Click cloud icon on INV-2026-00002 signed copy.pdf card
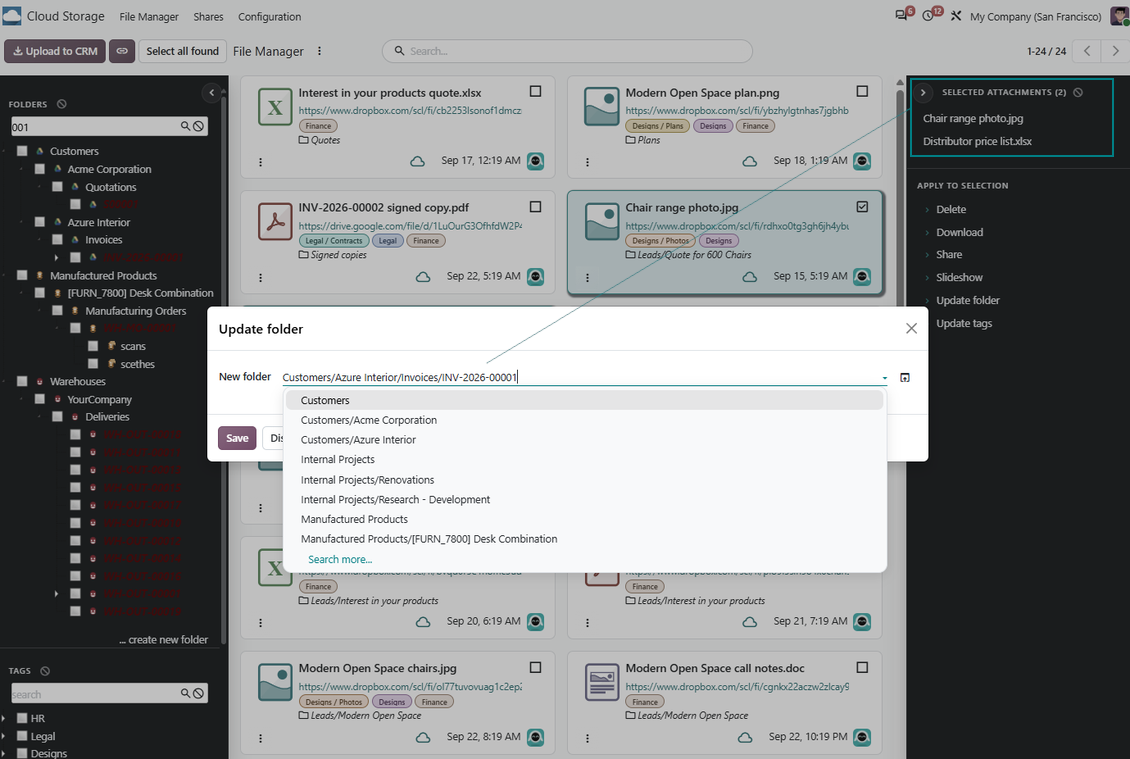This screenshot has width=1130, height=759. 423,277
